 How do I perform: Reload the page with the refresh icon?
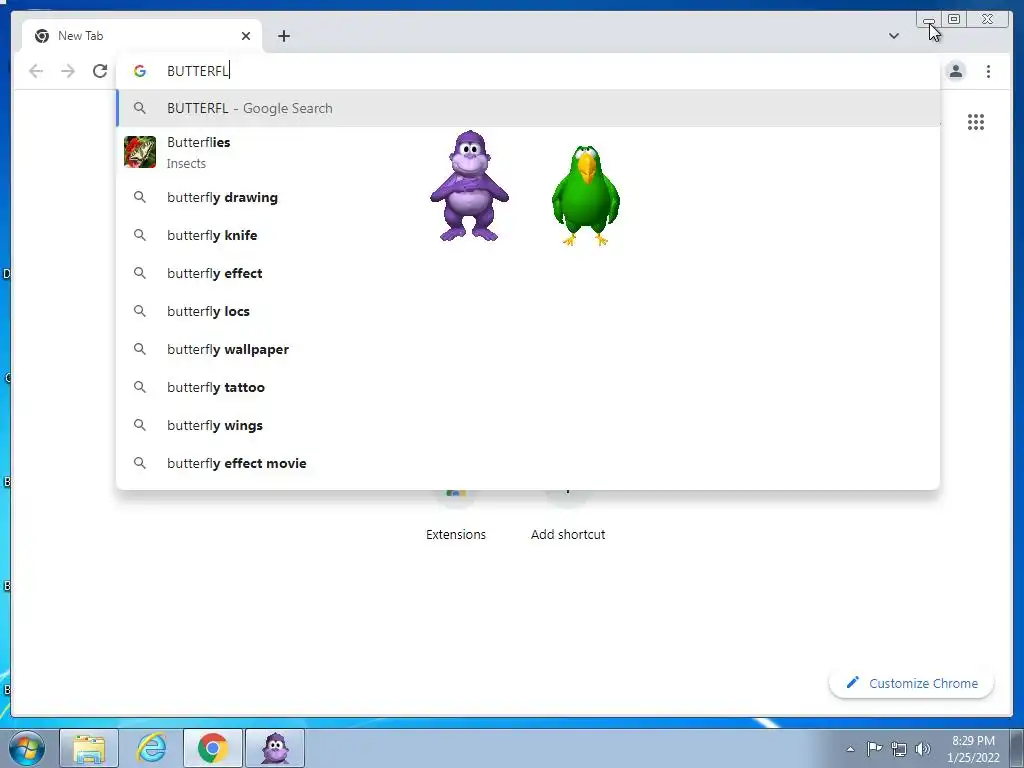coord(99,71)
